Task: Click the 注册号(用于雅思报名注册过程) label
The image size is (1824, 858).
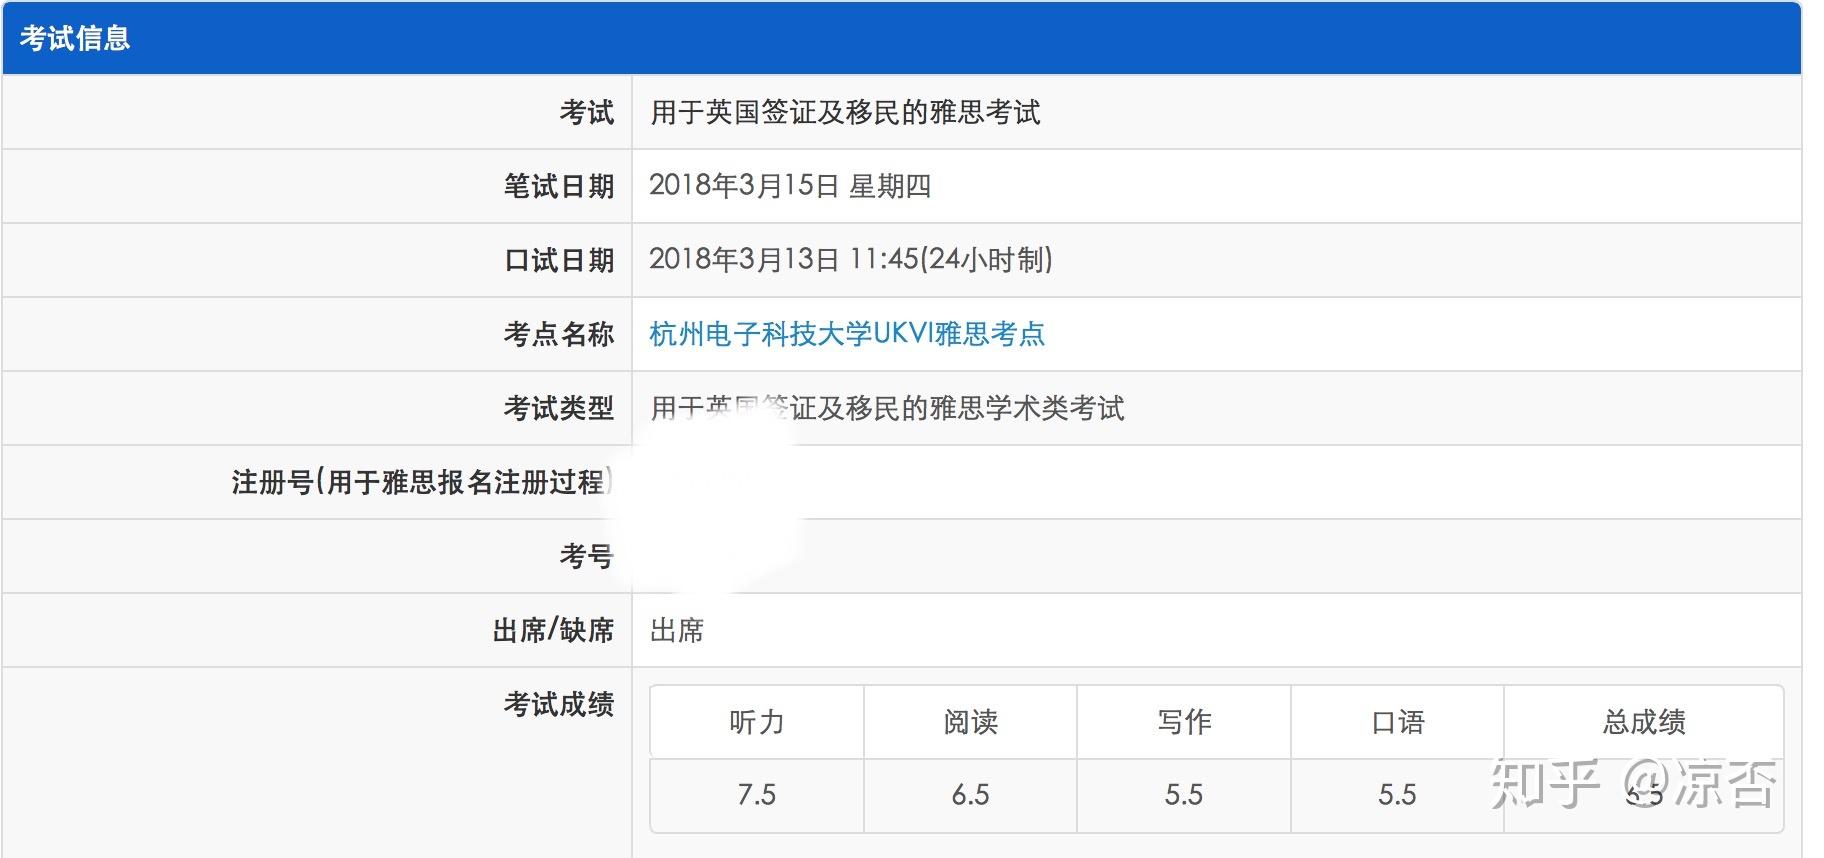Action: pos(422,482)
